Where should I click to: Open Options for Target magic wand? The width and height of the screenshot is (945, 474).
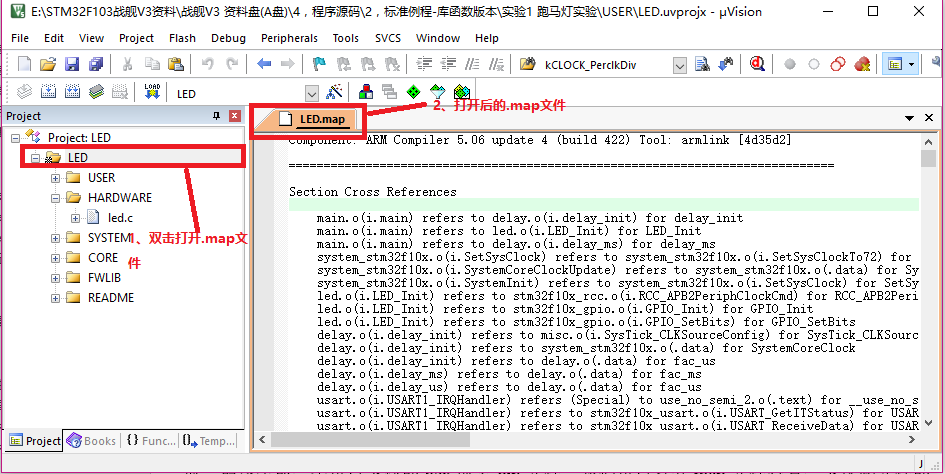click(333, 92)
